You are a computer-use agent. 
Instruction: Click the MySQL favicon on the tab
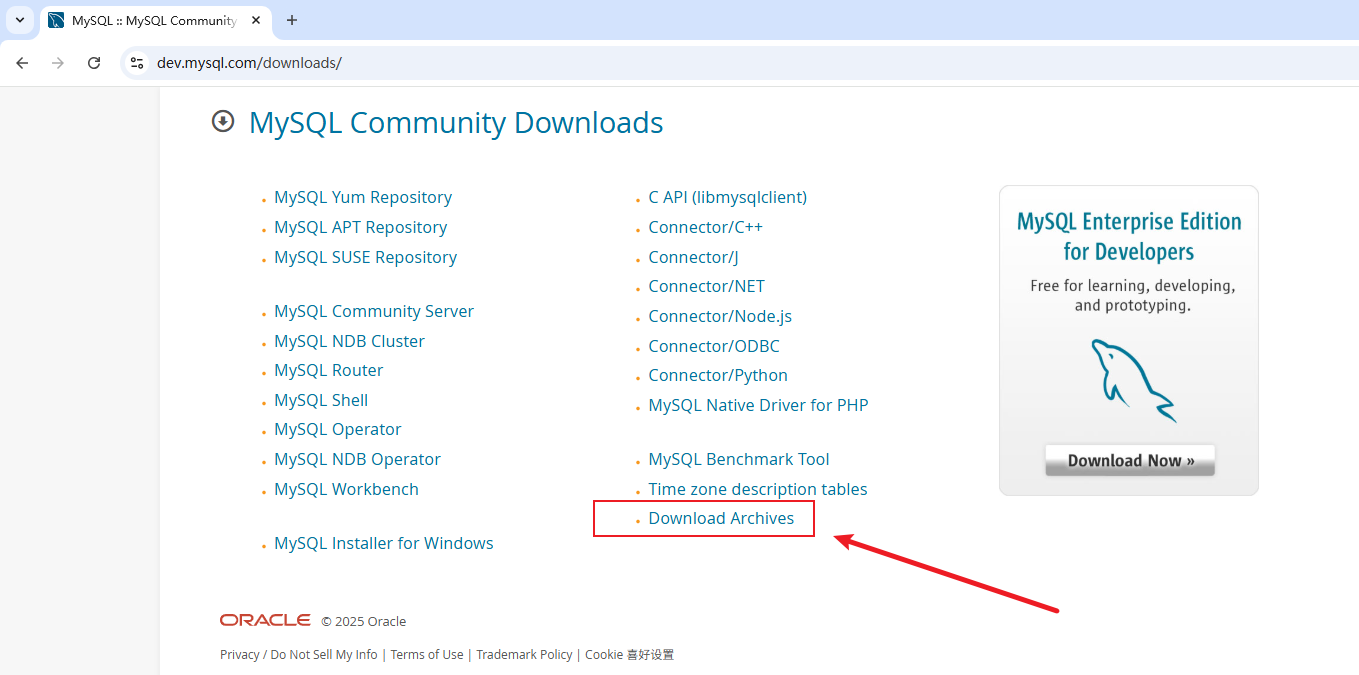56,20
